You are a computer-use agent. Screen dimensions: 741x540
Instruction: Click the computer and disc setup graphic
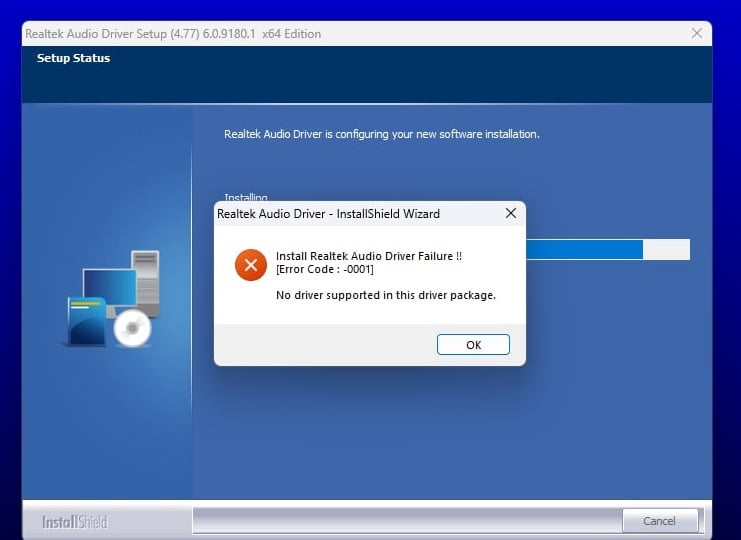[112, 299]
